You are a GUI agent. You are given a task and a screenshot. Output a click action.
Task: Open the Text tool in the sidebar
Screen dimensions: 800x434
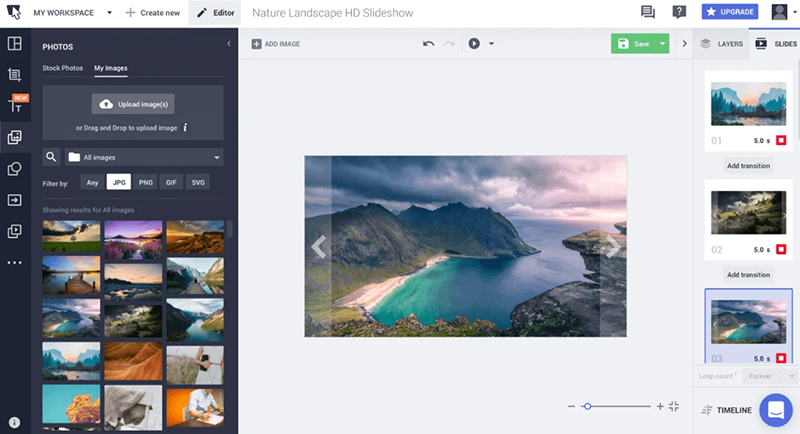pyautogui.click(x=15, y=105)
